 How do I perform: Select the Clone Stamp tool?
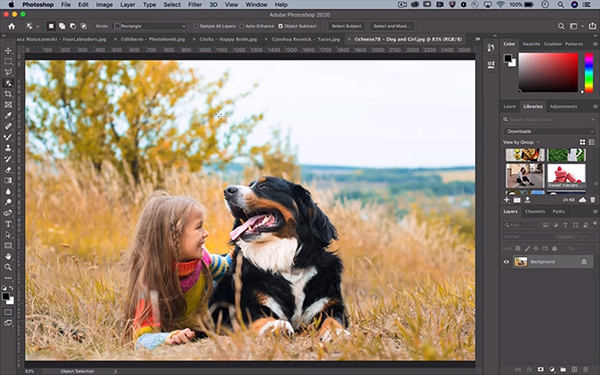point(8,148)
